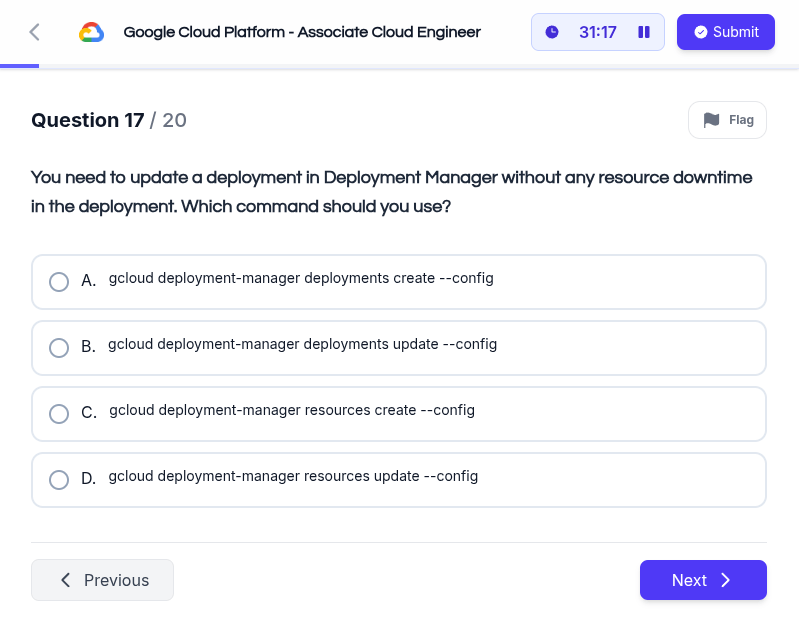Flag question 17 for review
Image resolution: width=799 pixels, height=631 pixels.
727,120
